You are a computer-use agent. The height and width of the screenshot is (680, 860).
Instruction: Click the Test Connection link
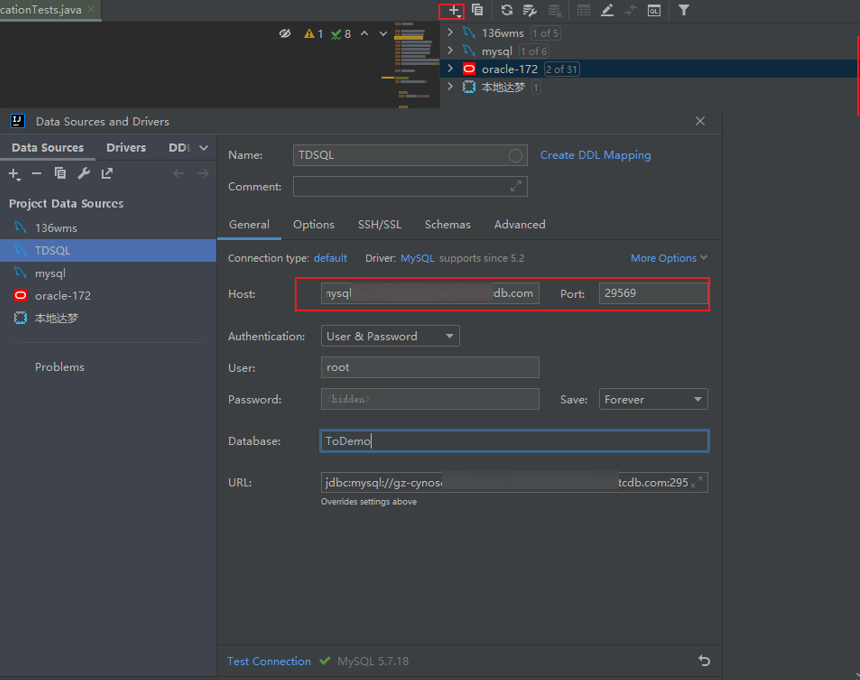[269, 661]
